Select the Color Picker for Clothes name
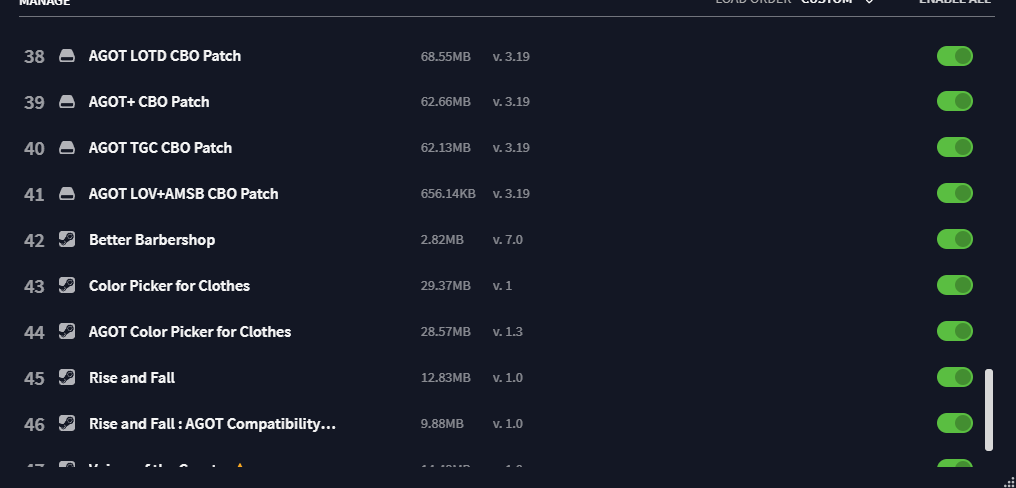The image size is (1016, 488). [x=169, y=286]
